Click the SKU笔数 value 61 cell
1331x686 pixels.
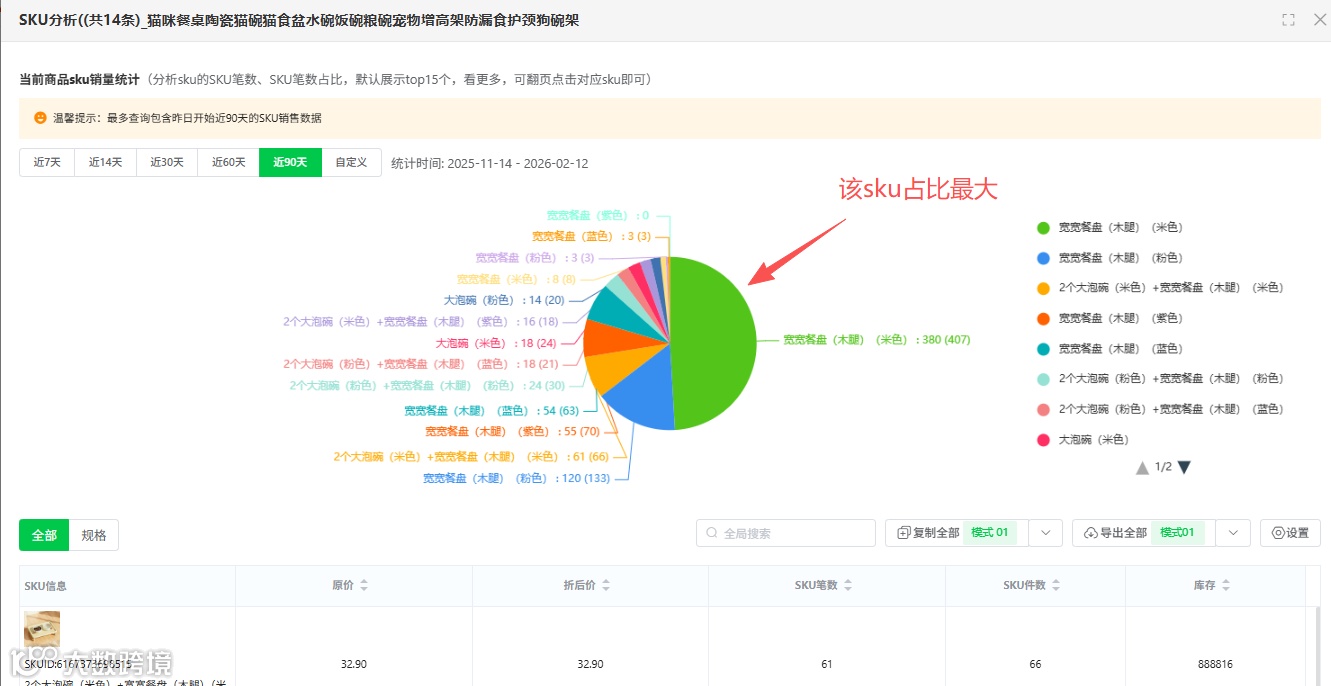pos(827,665)
